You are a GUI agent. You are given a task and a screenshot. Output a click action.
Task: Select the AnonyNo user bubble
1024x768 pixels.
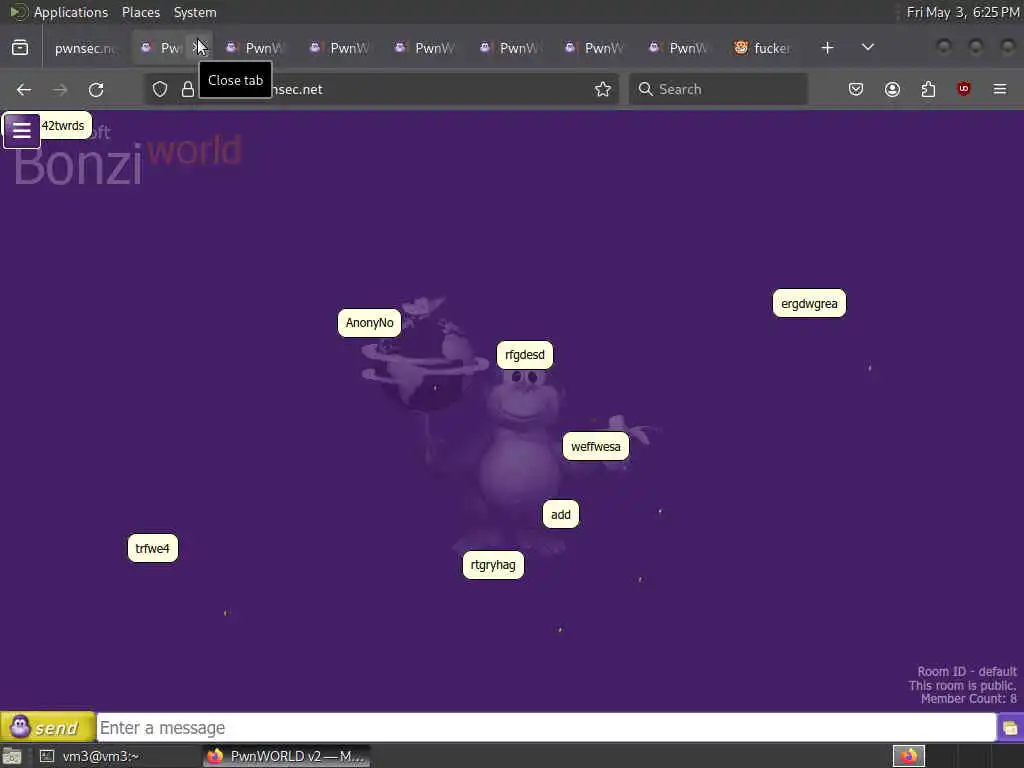click(370, 323)
